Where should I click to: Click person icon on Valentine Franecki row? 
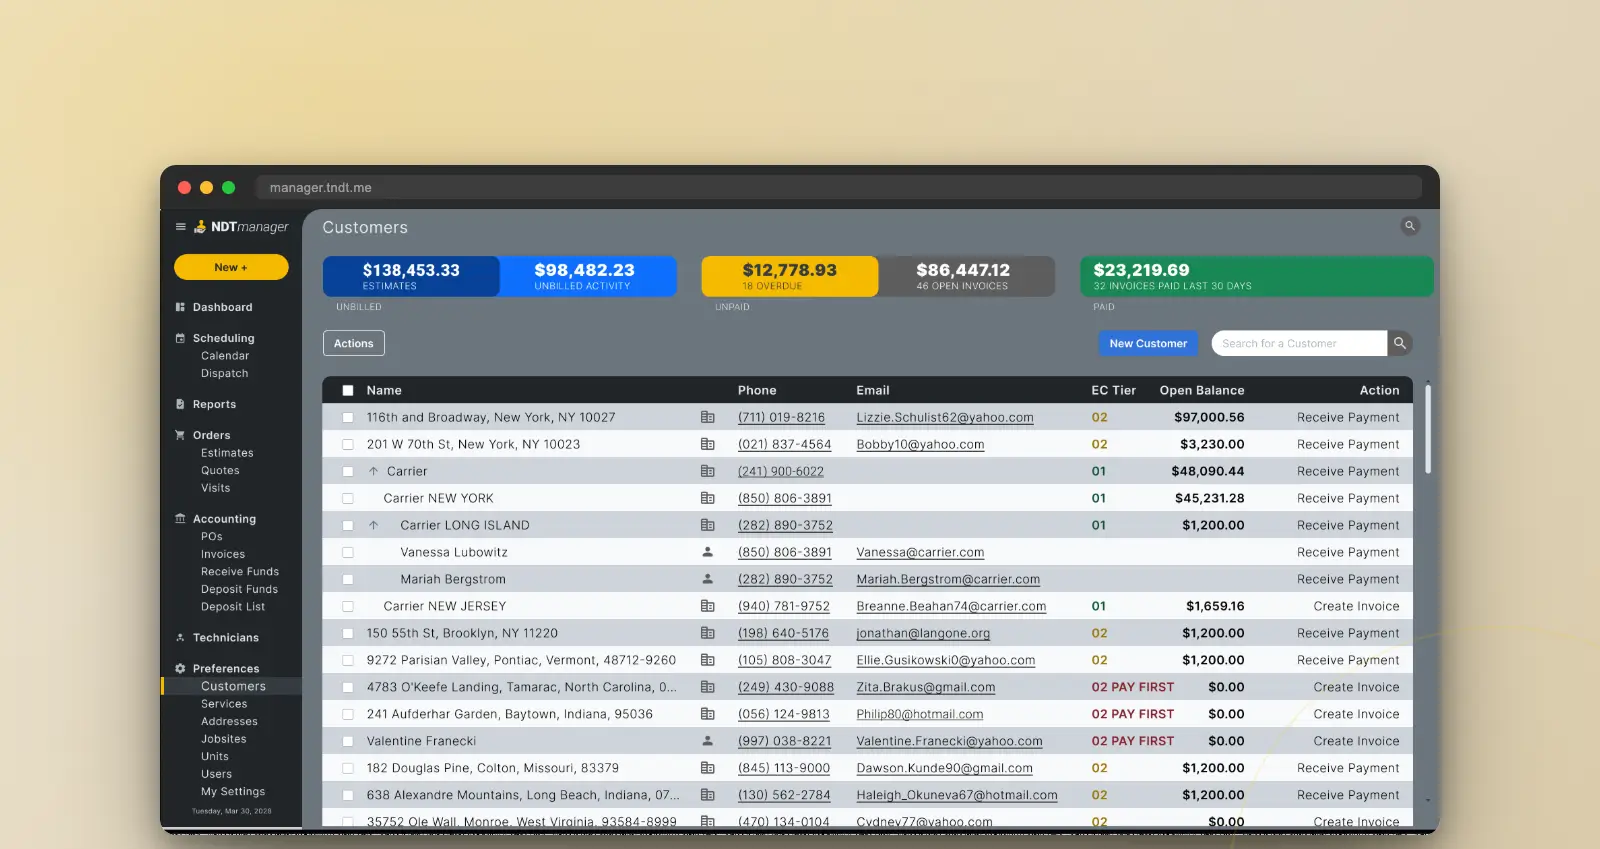(708, 741)
